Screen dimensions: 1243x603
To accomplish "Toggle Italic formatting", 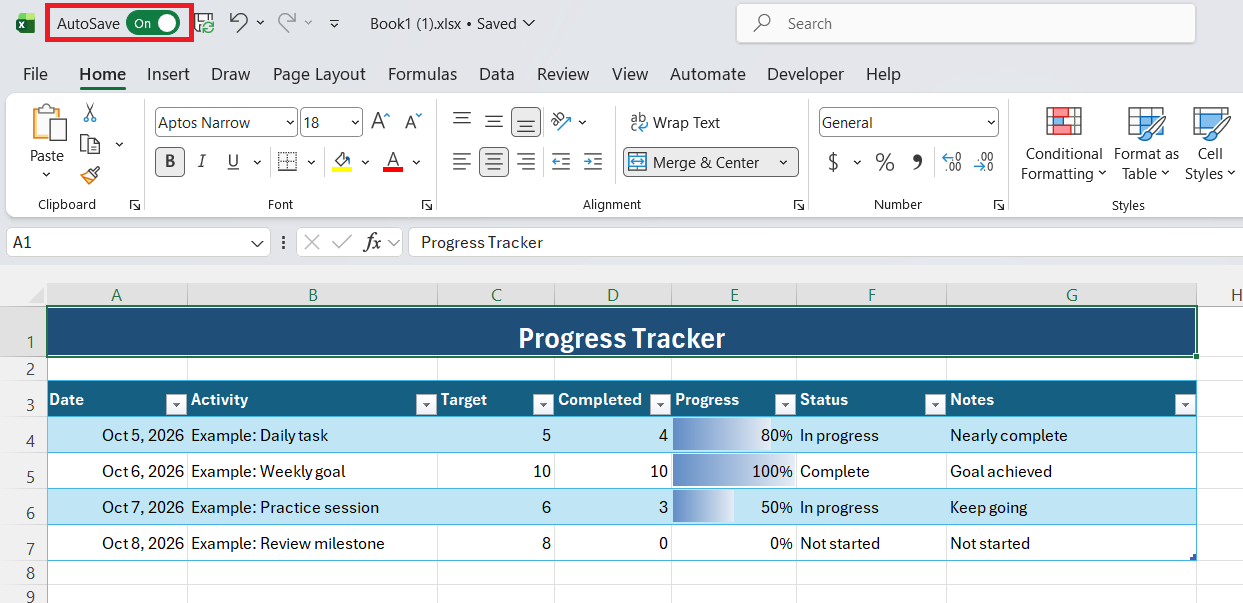I will 201,161.
